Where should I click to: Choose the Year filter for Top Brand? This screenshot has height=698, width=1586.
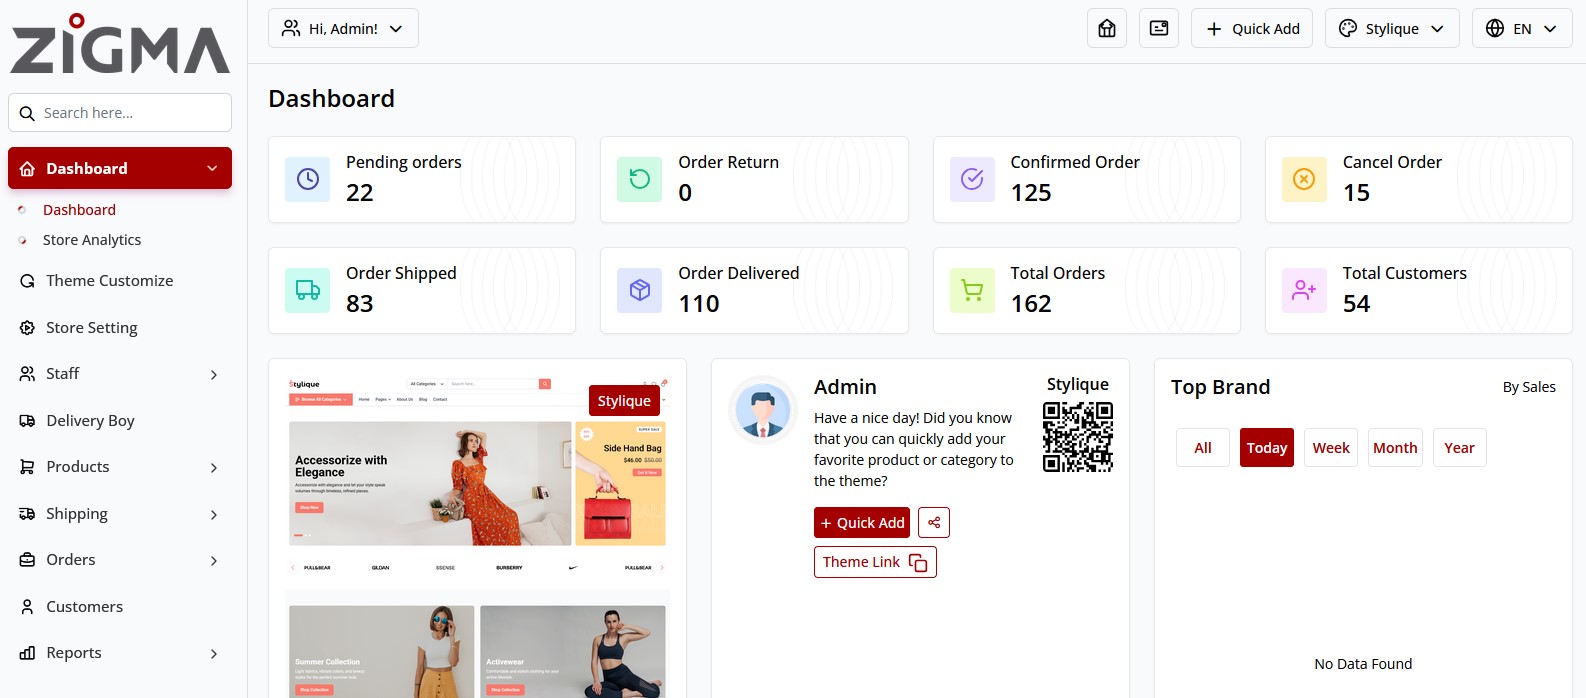(1459, 448)
